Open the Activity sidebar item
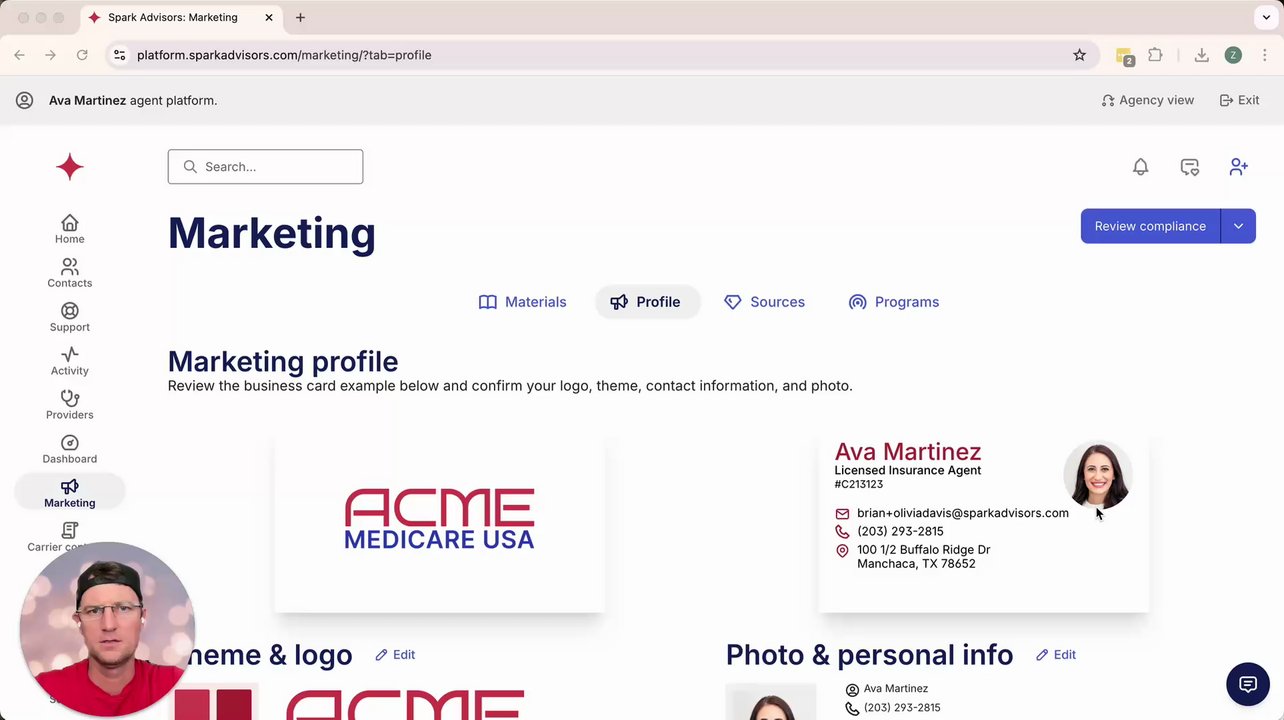This screenshot has width=1284, height=720. 70,361
